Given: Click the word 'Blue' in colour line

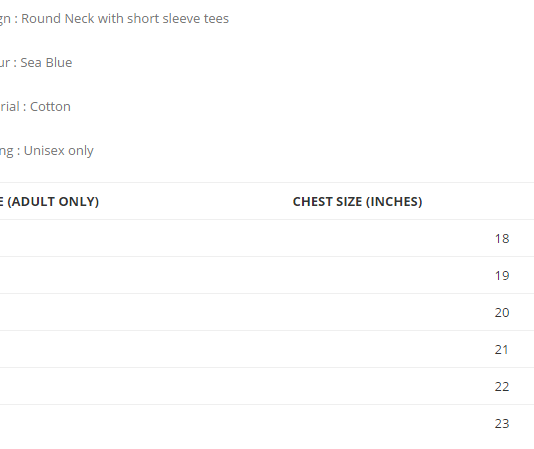Looking at the screenshot, I should pos(59,63).
